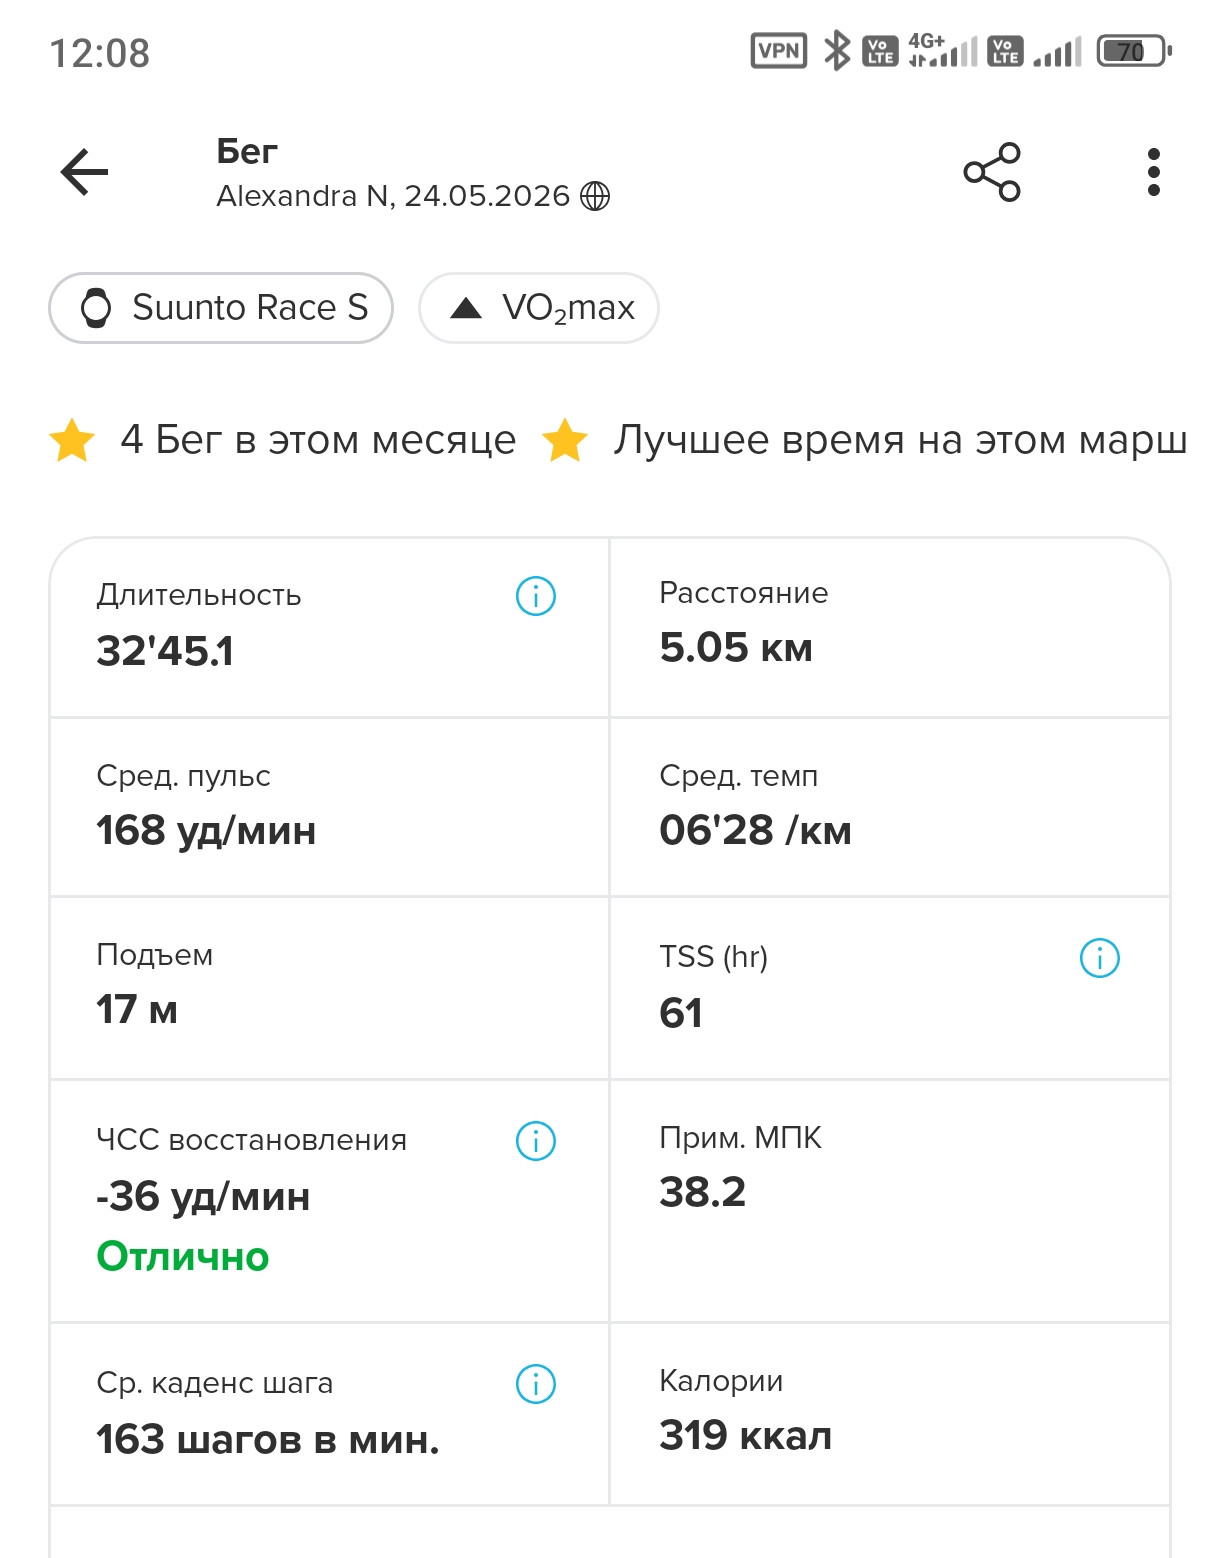Screen dimensions: 1213x1558
Task: Select the Сред. темп 06'28 /км cell
Action: click(890, 807)
